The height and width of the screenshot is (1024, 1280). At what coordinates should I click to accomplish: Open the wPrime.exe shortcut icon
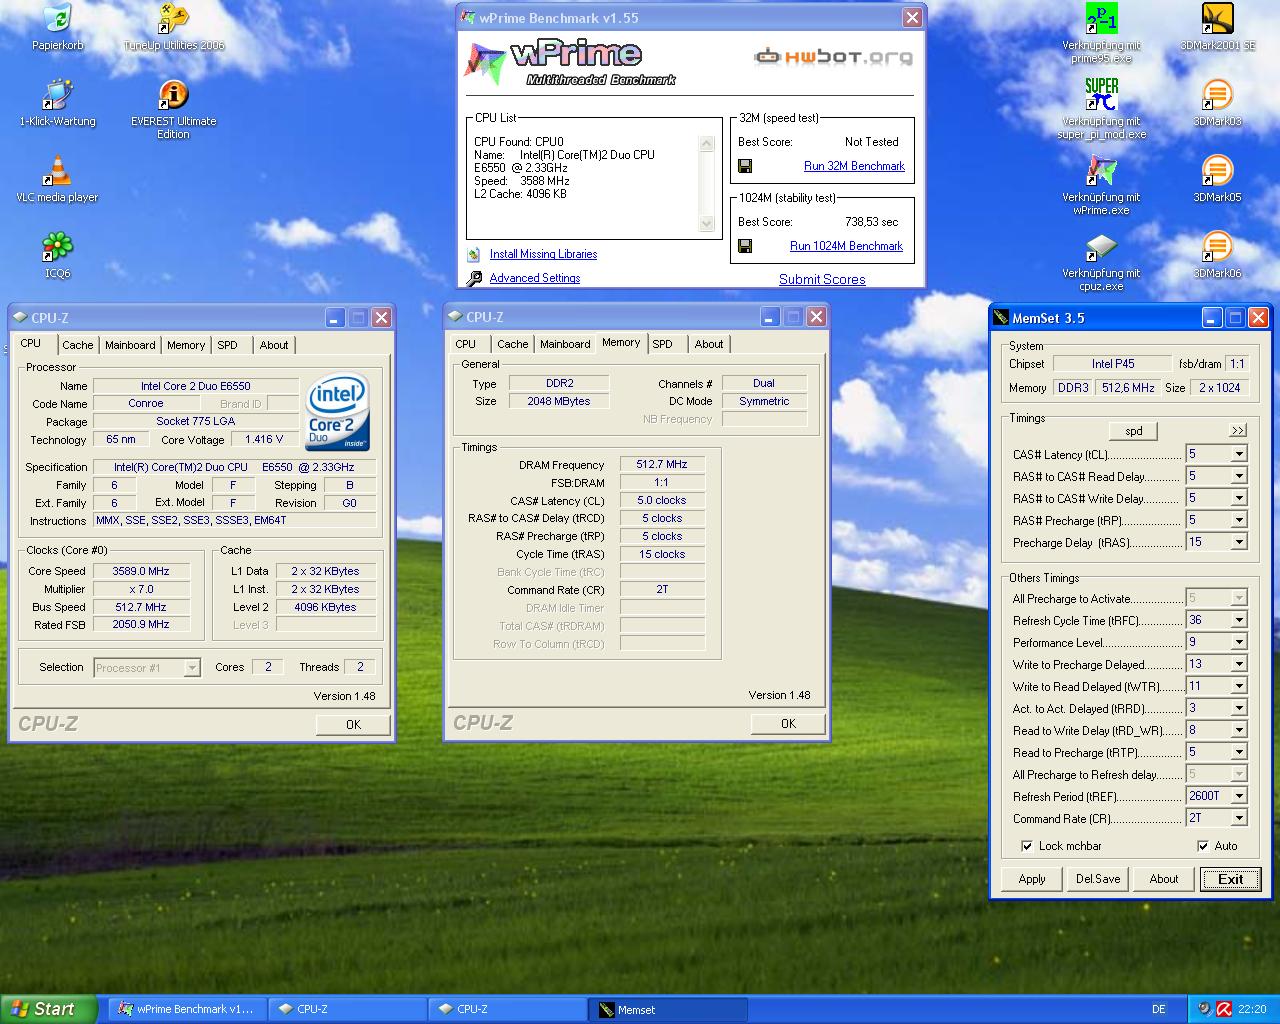point(1101,171)
